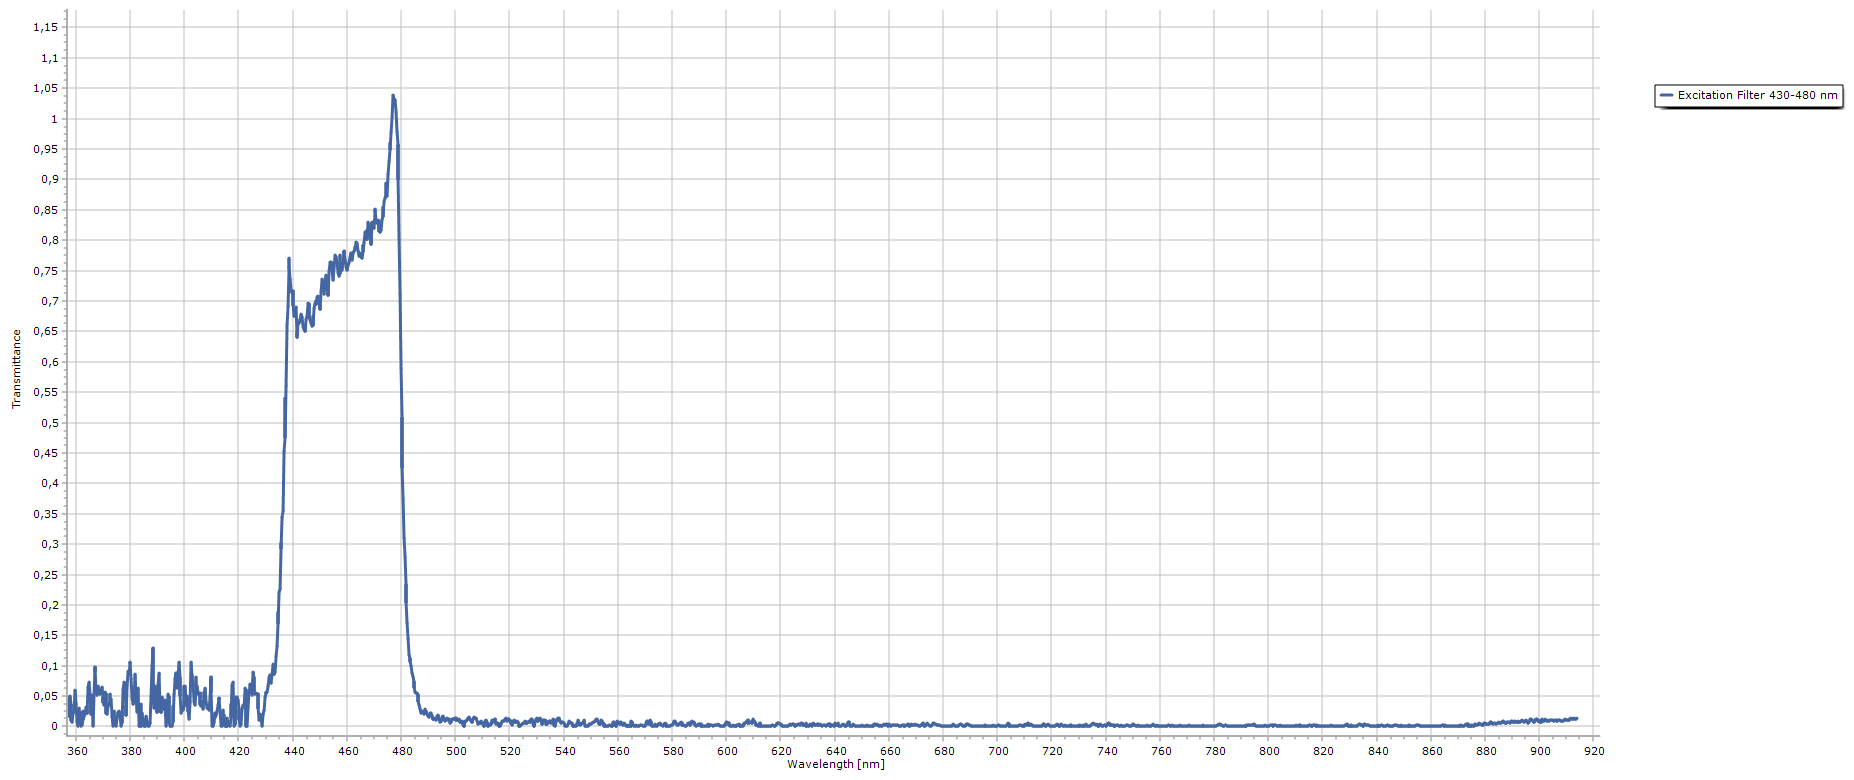Select the 0,15 transmittance tick label

(46, 635)
